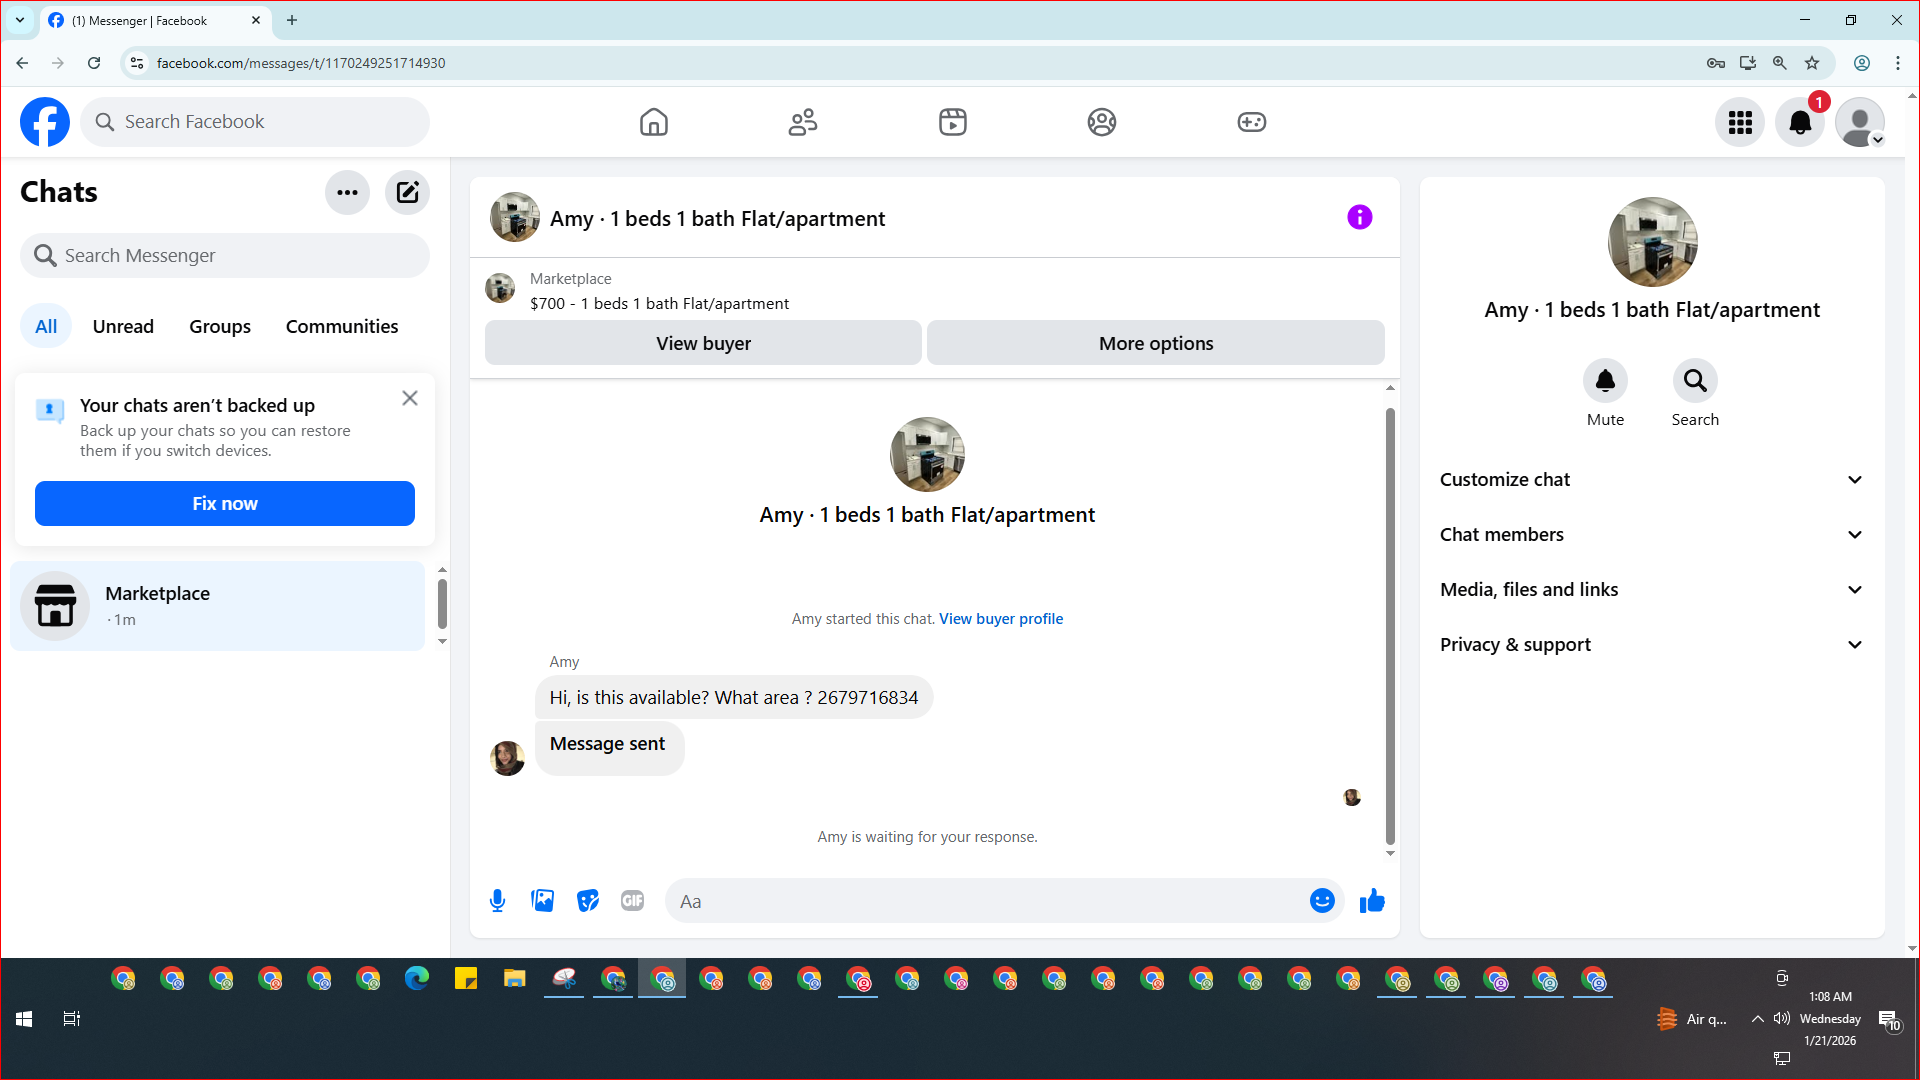The height and width of the screenshot is (1080, 1920).
Task: Open the password key icon in address bar
Action: click(1716, 63)
